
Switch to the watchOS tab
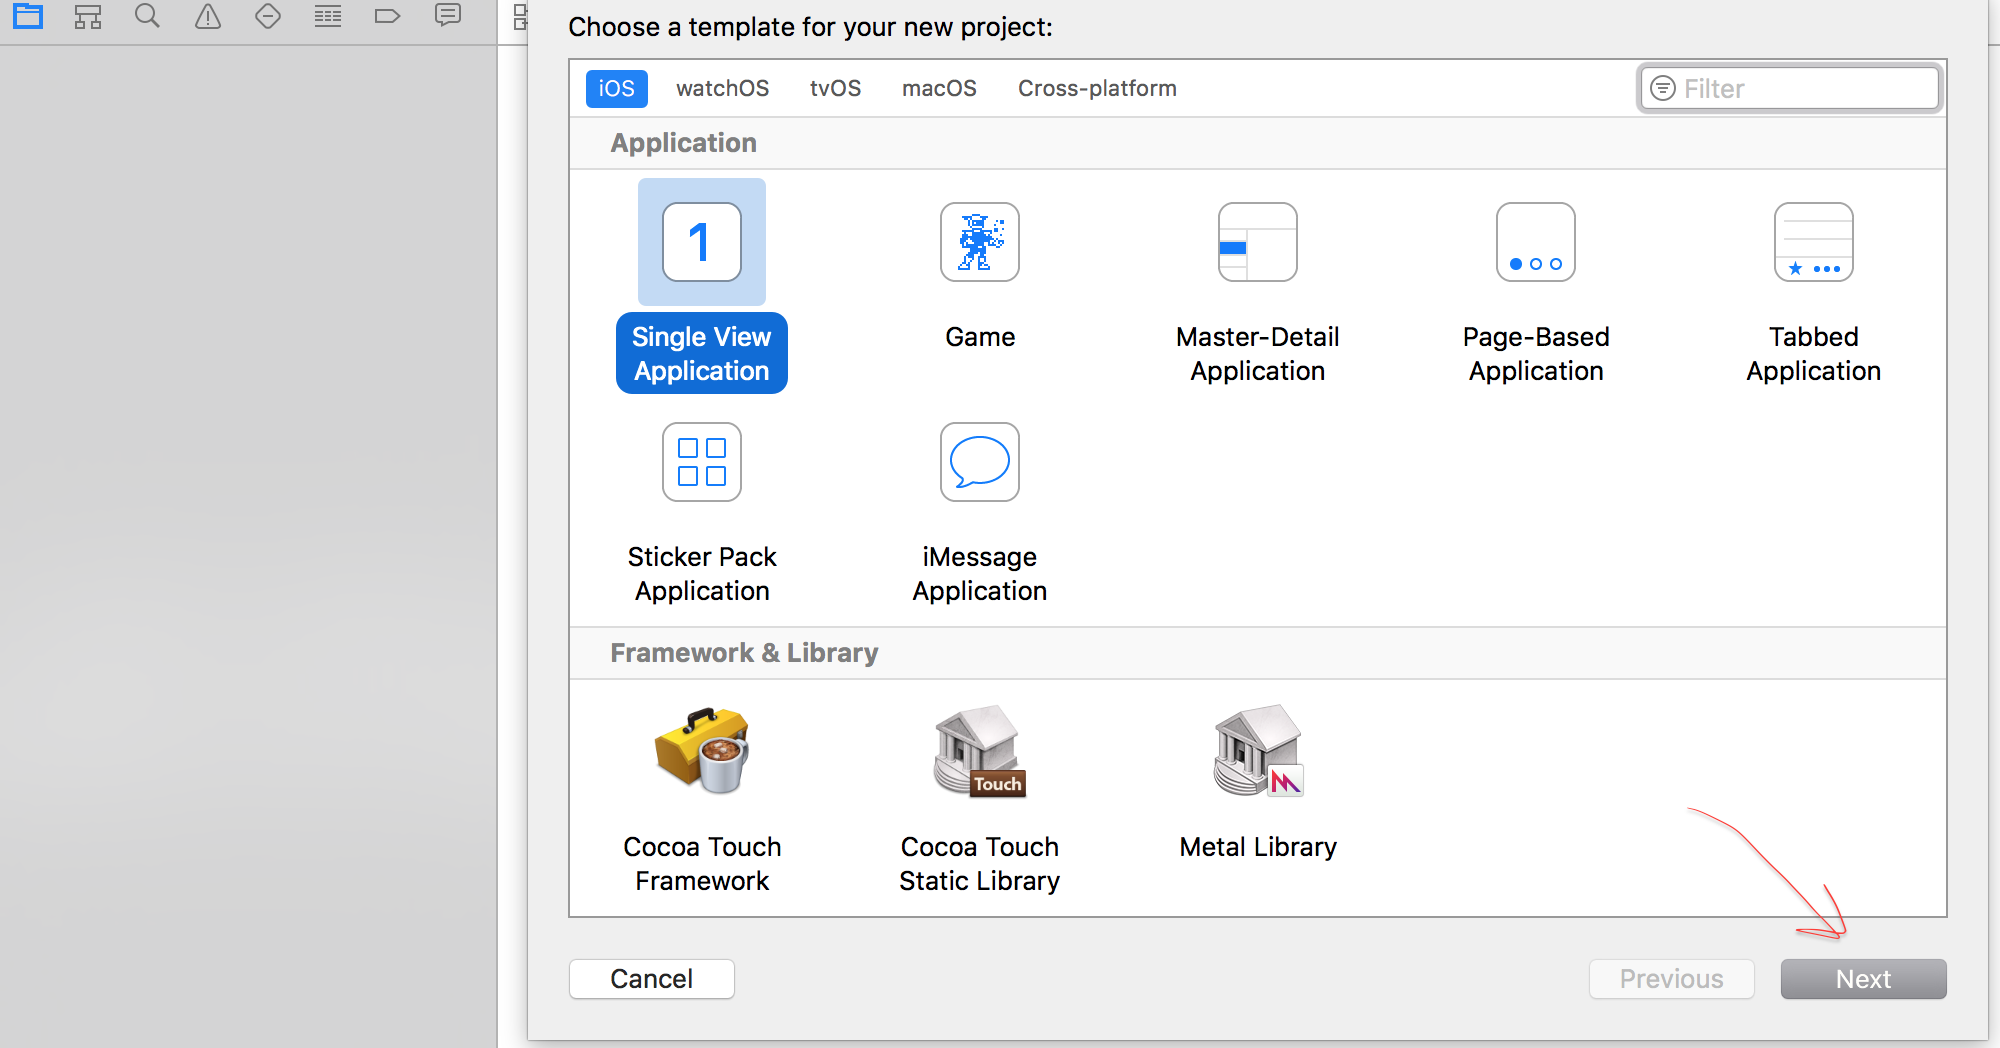coord(722,88)
